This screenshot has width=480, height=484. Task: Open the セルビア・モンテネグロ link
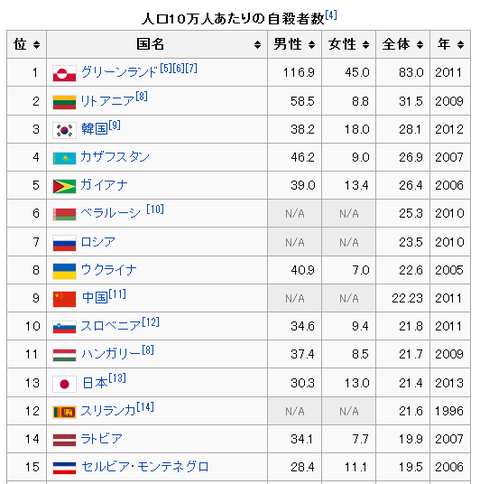(145, 467)
